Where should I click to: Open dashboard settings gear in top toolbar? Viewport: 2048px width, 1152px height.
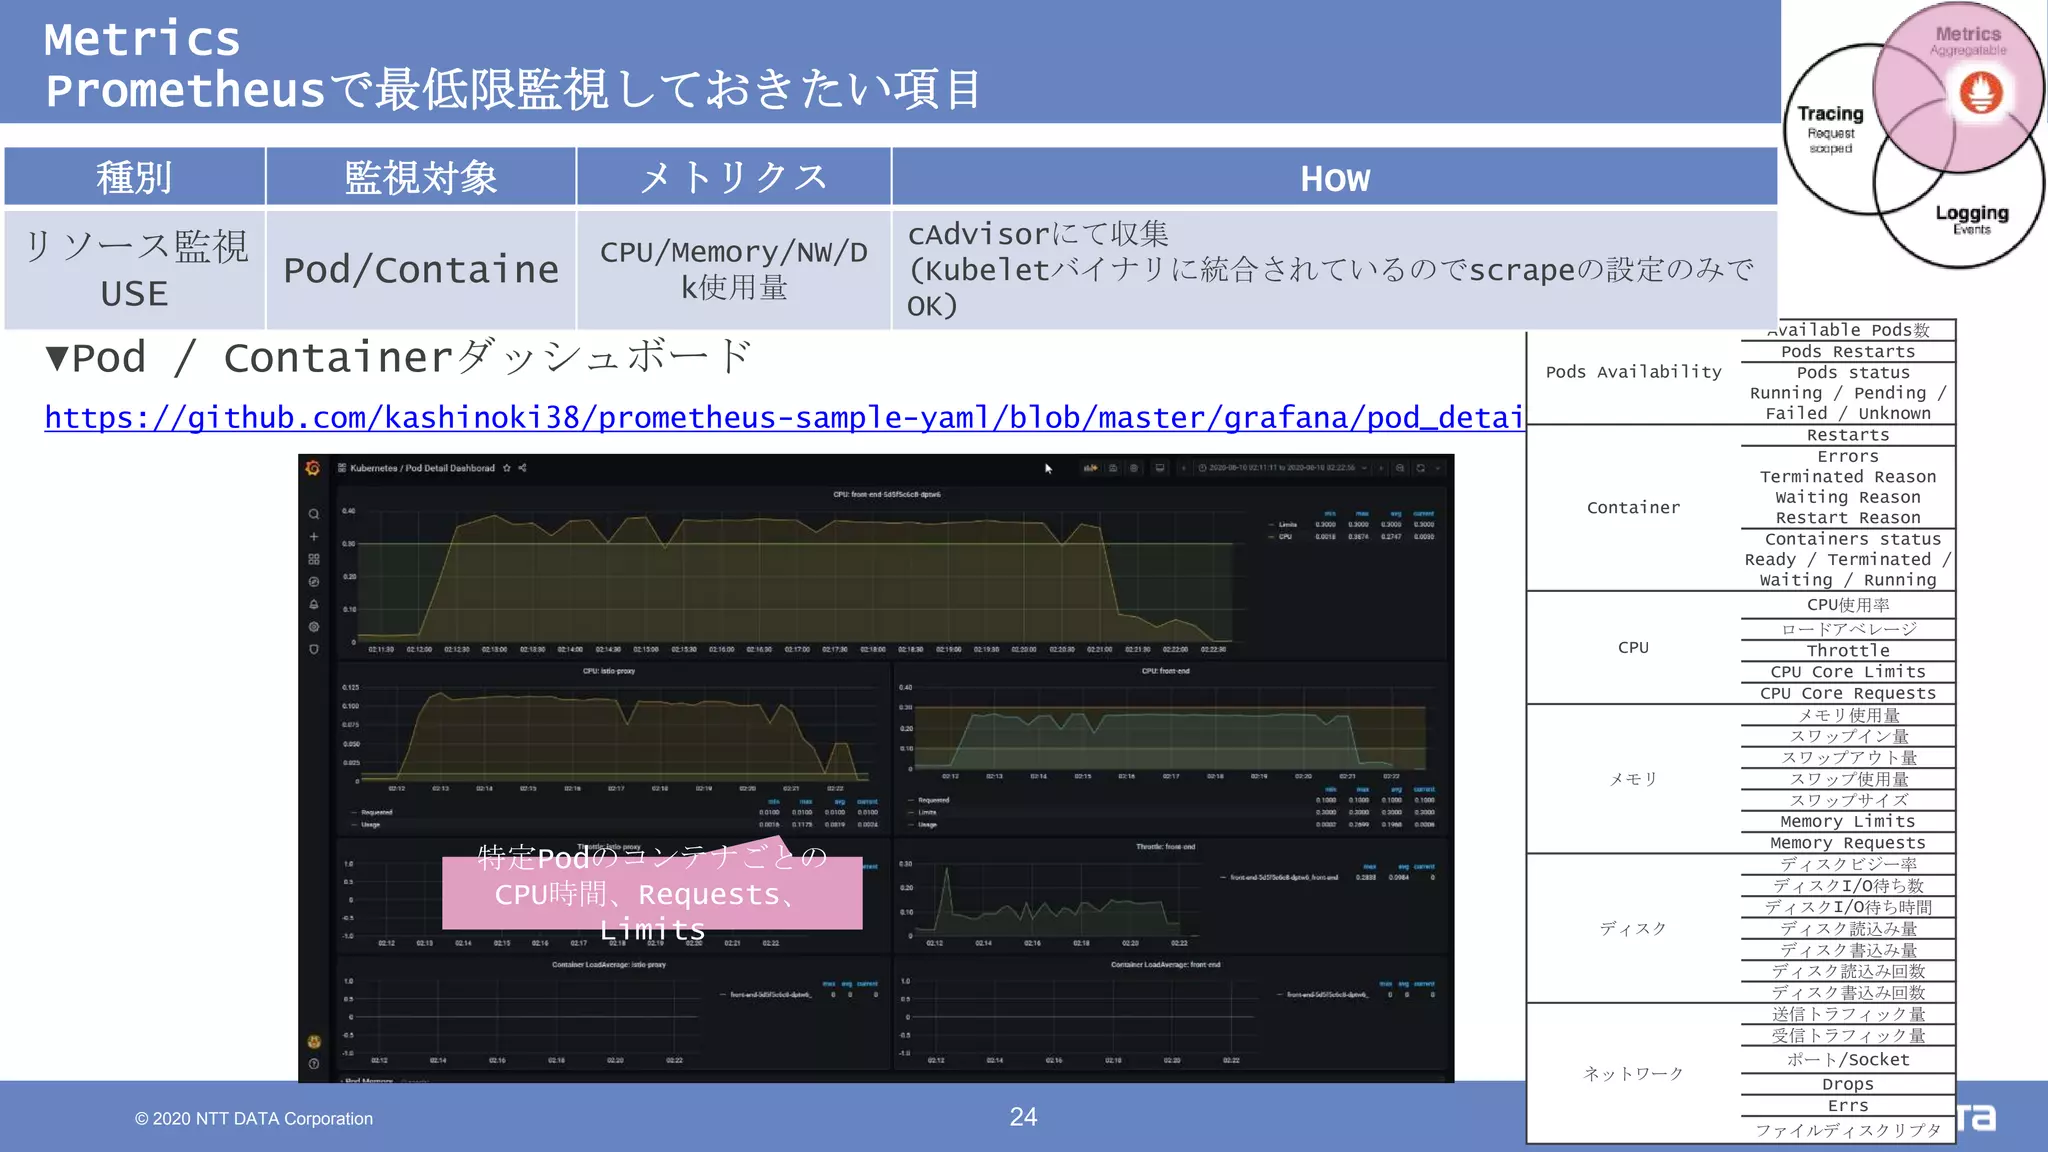point(1134,468)
